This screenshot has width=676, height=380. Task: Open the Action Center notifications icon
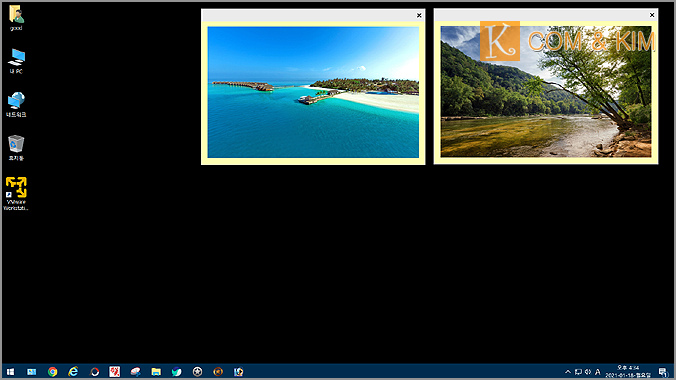[663, 371]
